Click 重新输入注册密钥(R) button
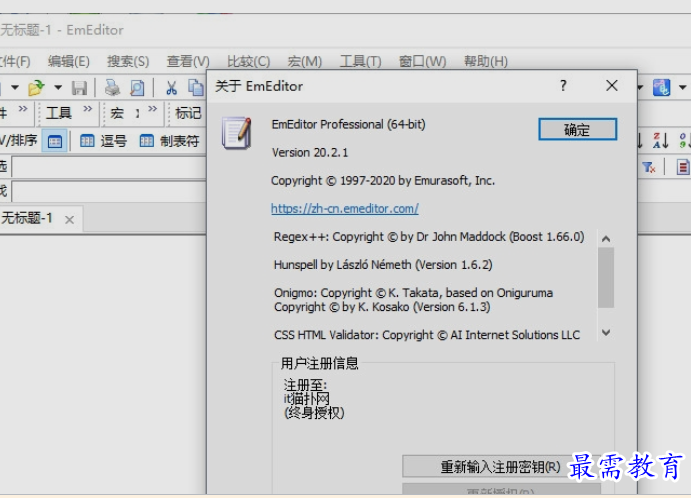This screenshot has height=498, width=691. click(501, 467)
